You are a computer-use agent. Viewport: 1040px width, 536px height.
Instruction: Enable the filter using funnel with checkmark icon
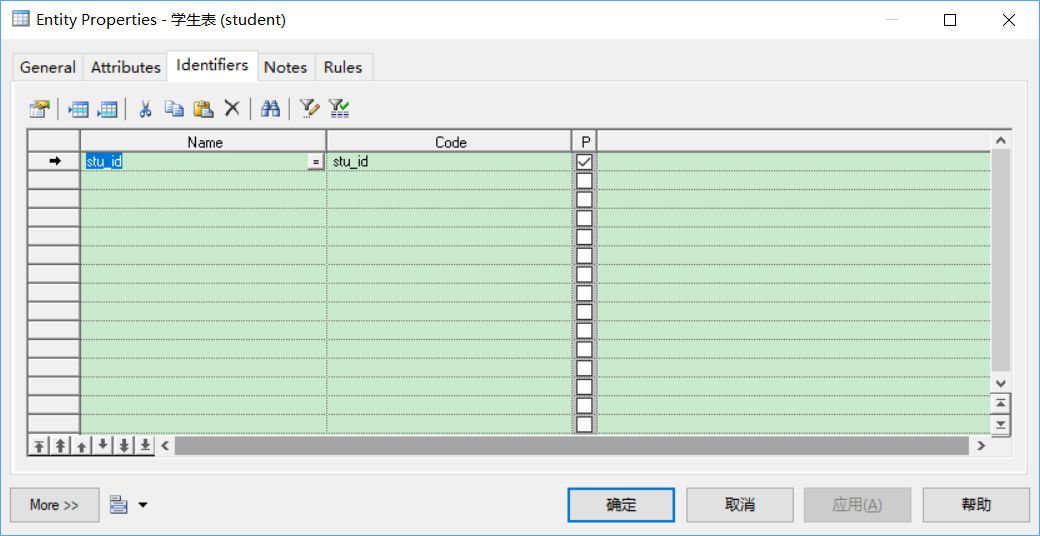[x=339, y=109]
